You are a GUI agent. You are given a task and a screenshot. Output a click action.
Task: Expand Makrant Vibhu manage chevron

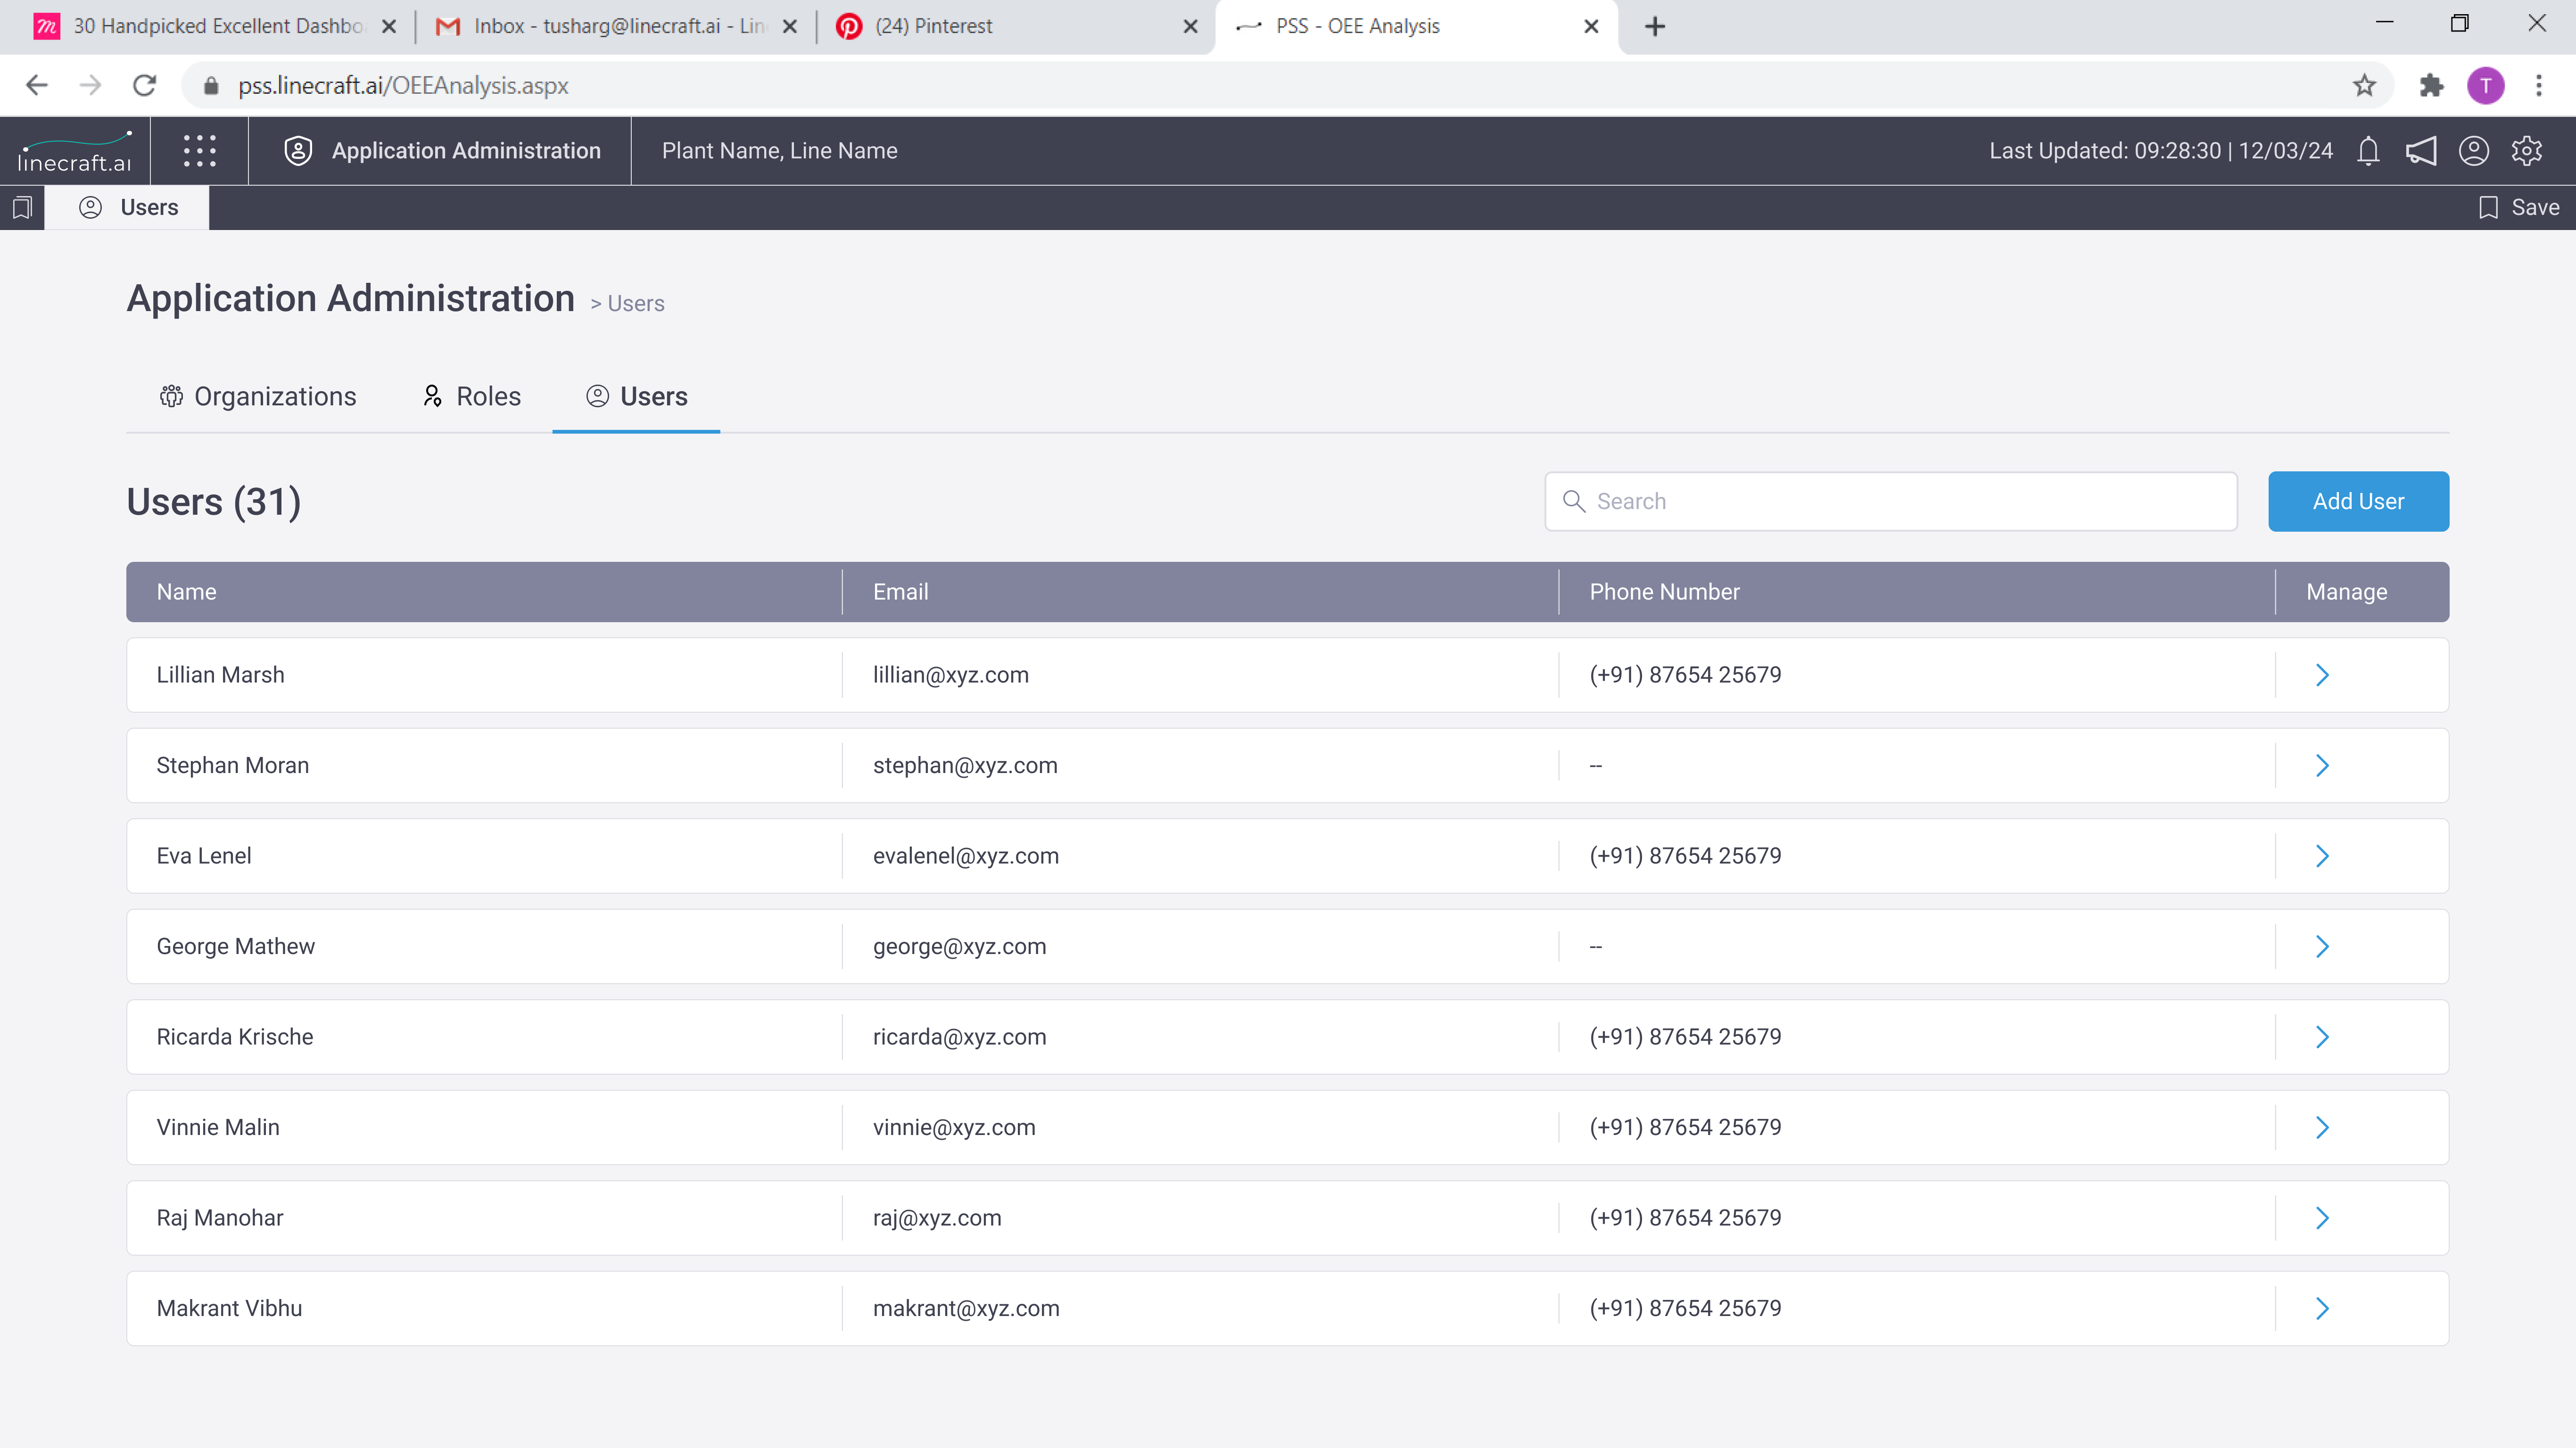(x=2322, y=1309)
